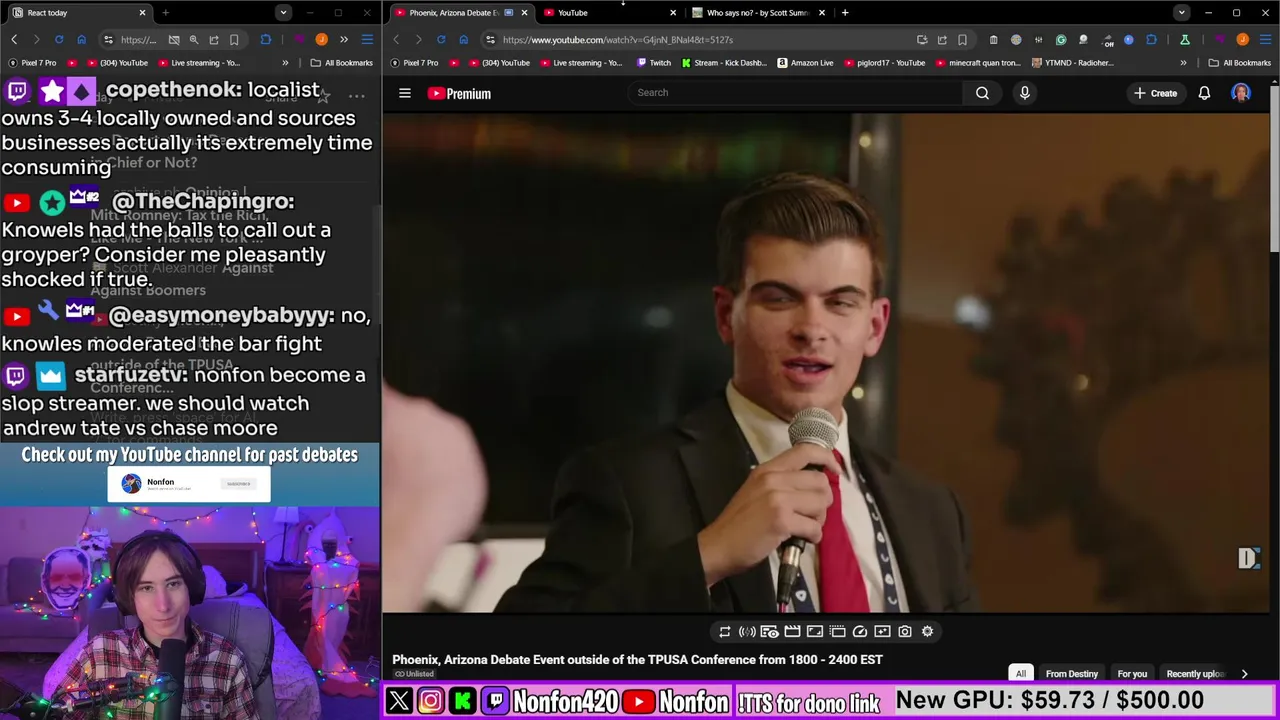Toggle the audio boost icon under the video
This screenshot has height=720, width=1280.
coord(746,631)
